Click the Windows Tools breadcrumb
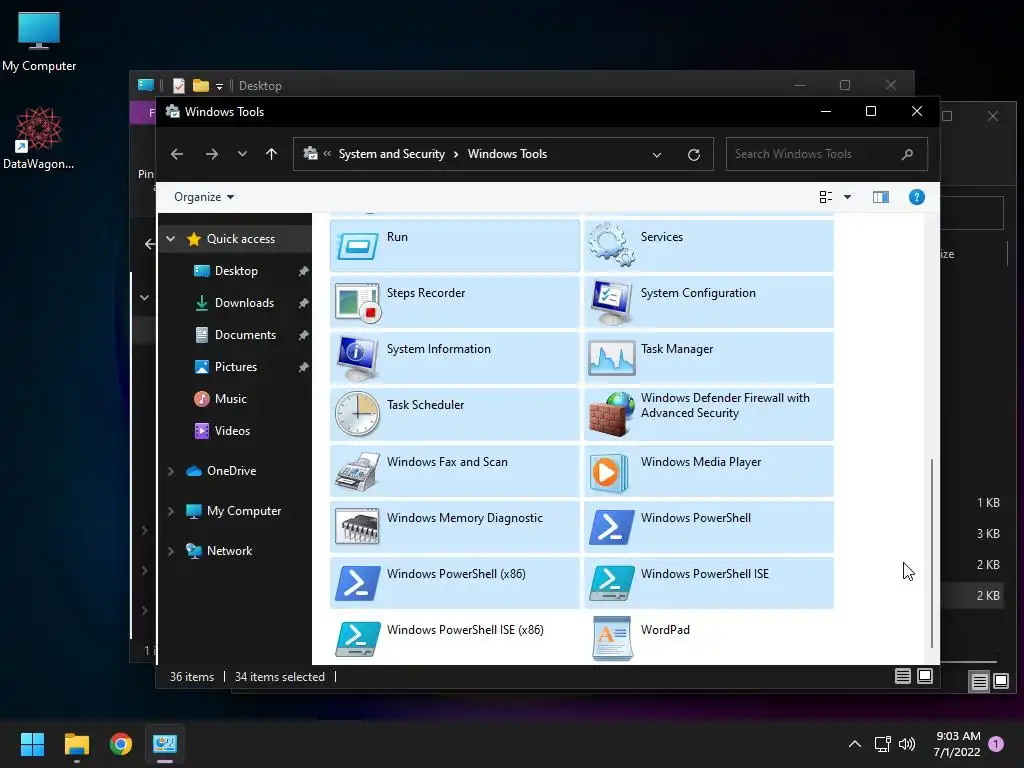Image resolution: width=1024 pixels, height=768 pixels. click(507, 154)
